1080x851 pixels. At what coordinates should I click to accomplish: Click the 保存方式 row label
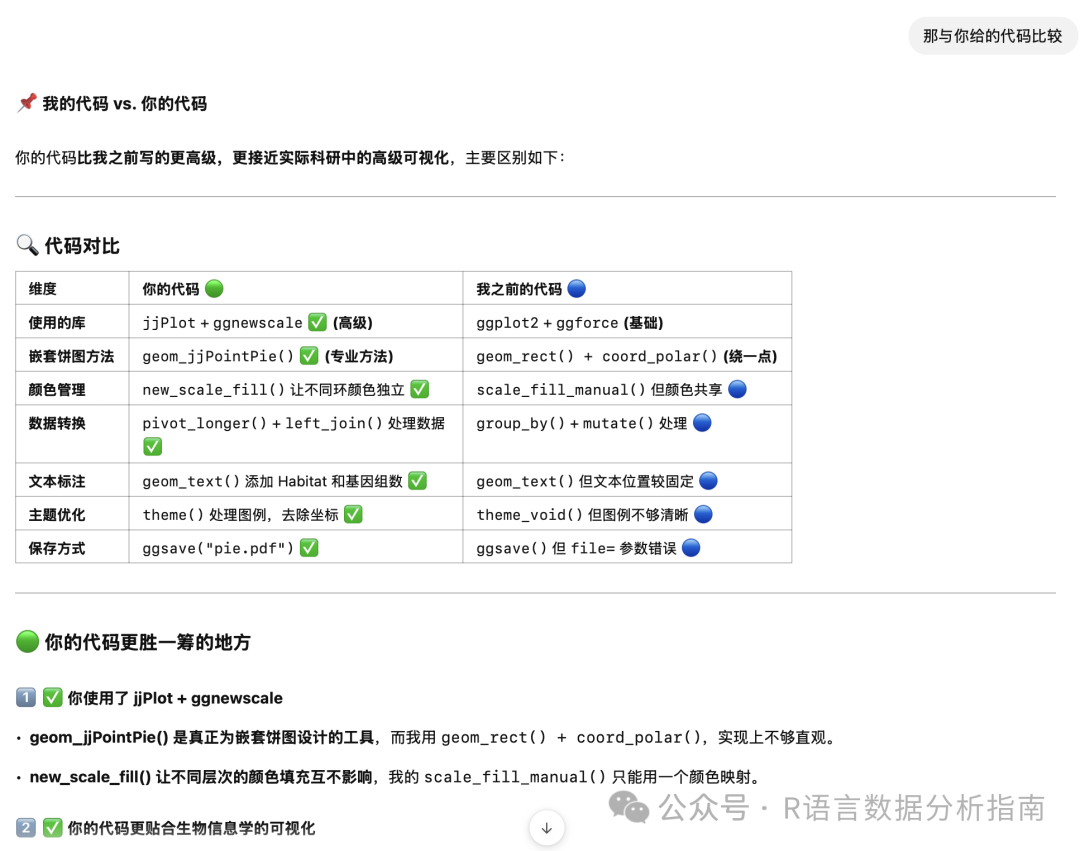(57, 549)
